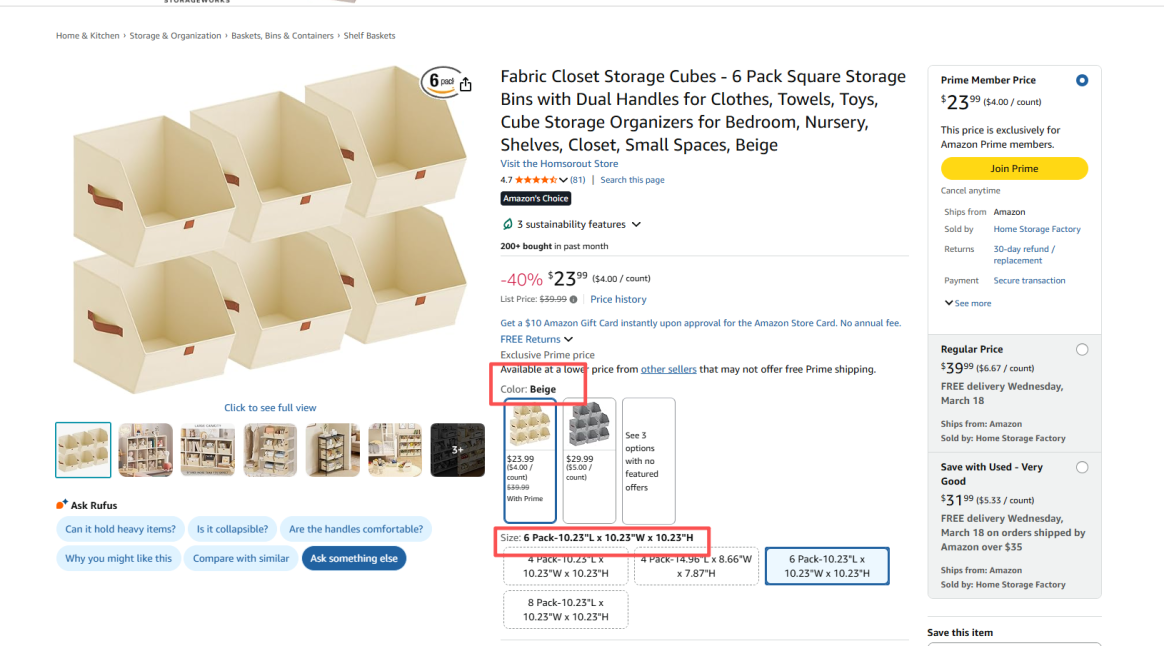Choose the Save with Used radio button
The height and width of the screenshot is (646, 1164).
(x=1081, y=467)
